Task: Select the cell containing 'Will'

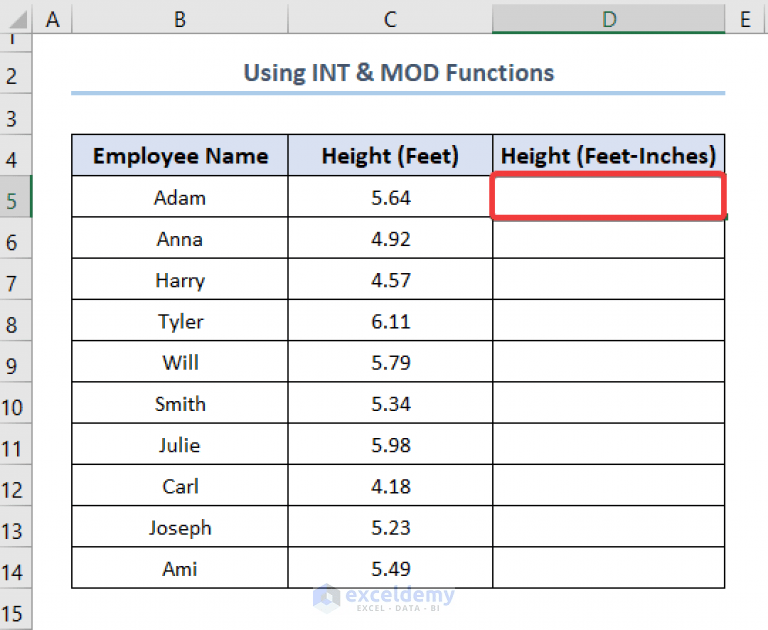Action: coord(180,362)
